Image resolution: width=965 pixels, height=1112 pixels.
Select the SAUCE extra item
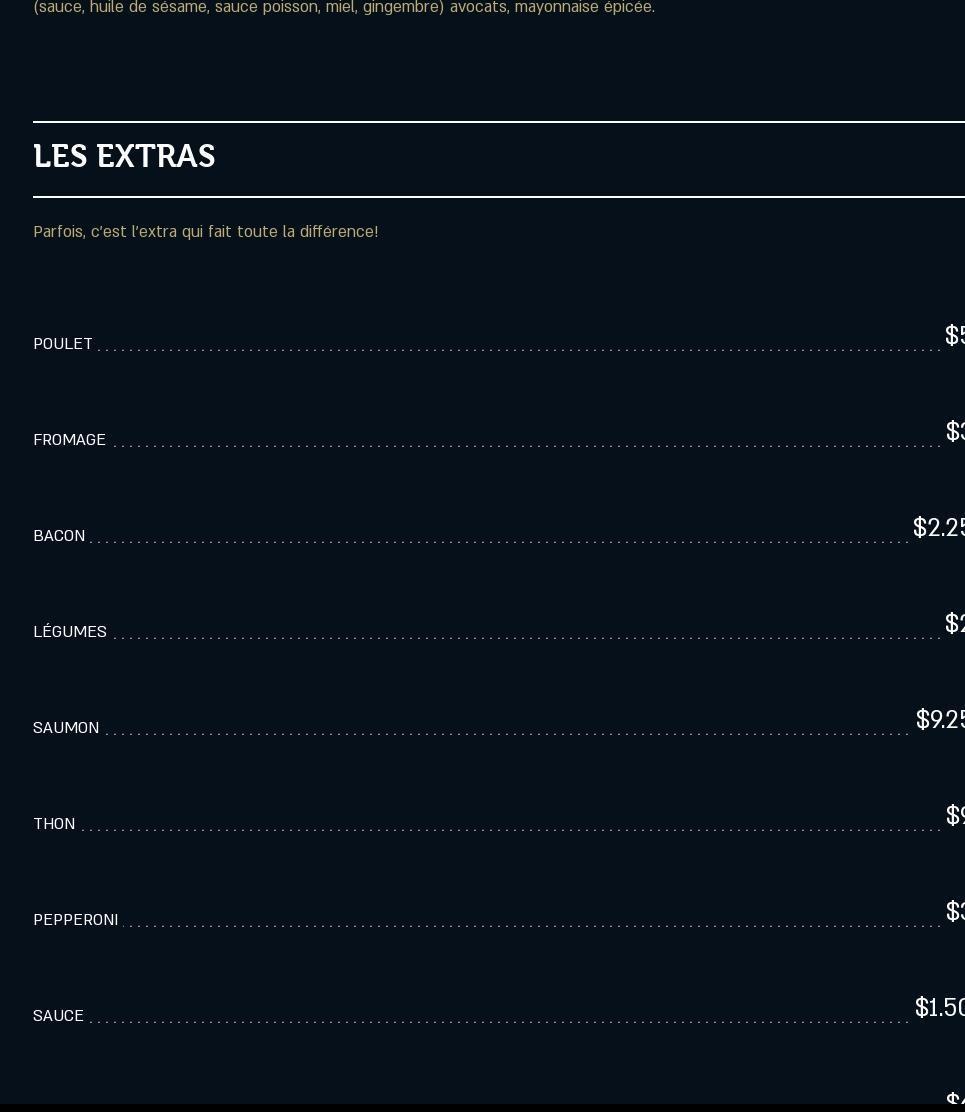[x=58, y=1016]
